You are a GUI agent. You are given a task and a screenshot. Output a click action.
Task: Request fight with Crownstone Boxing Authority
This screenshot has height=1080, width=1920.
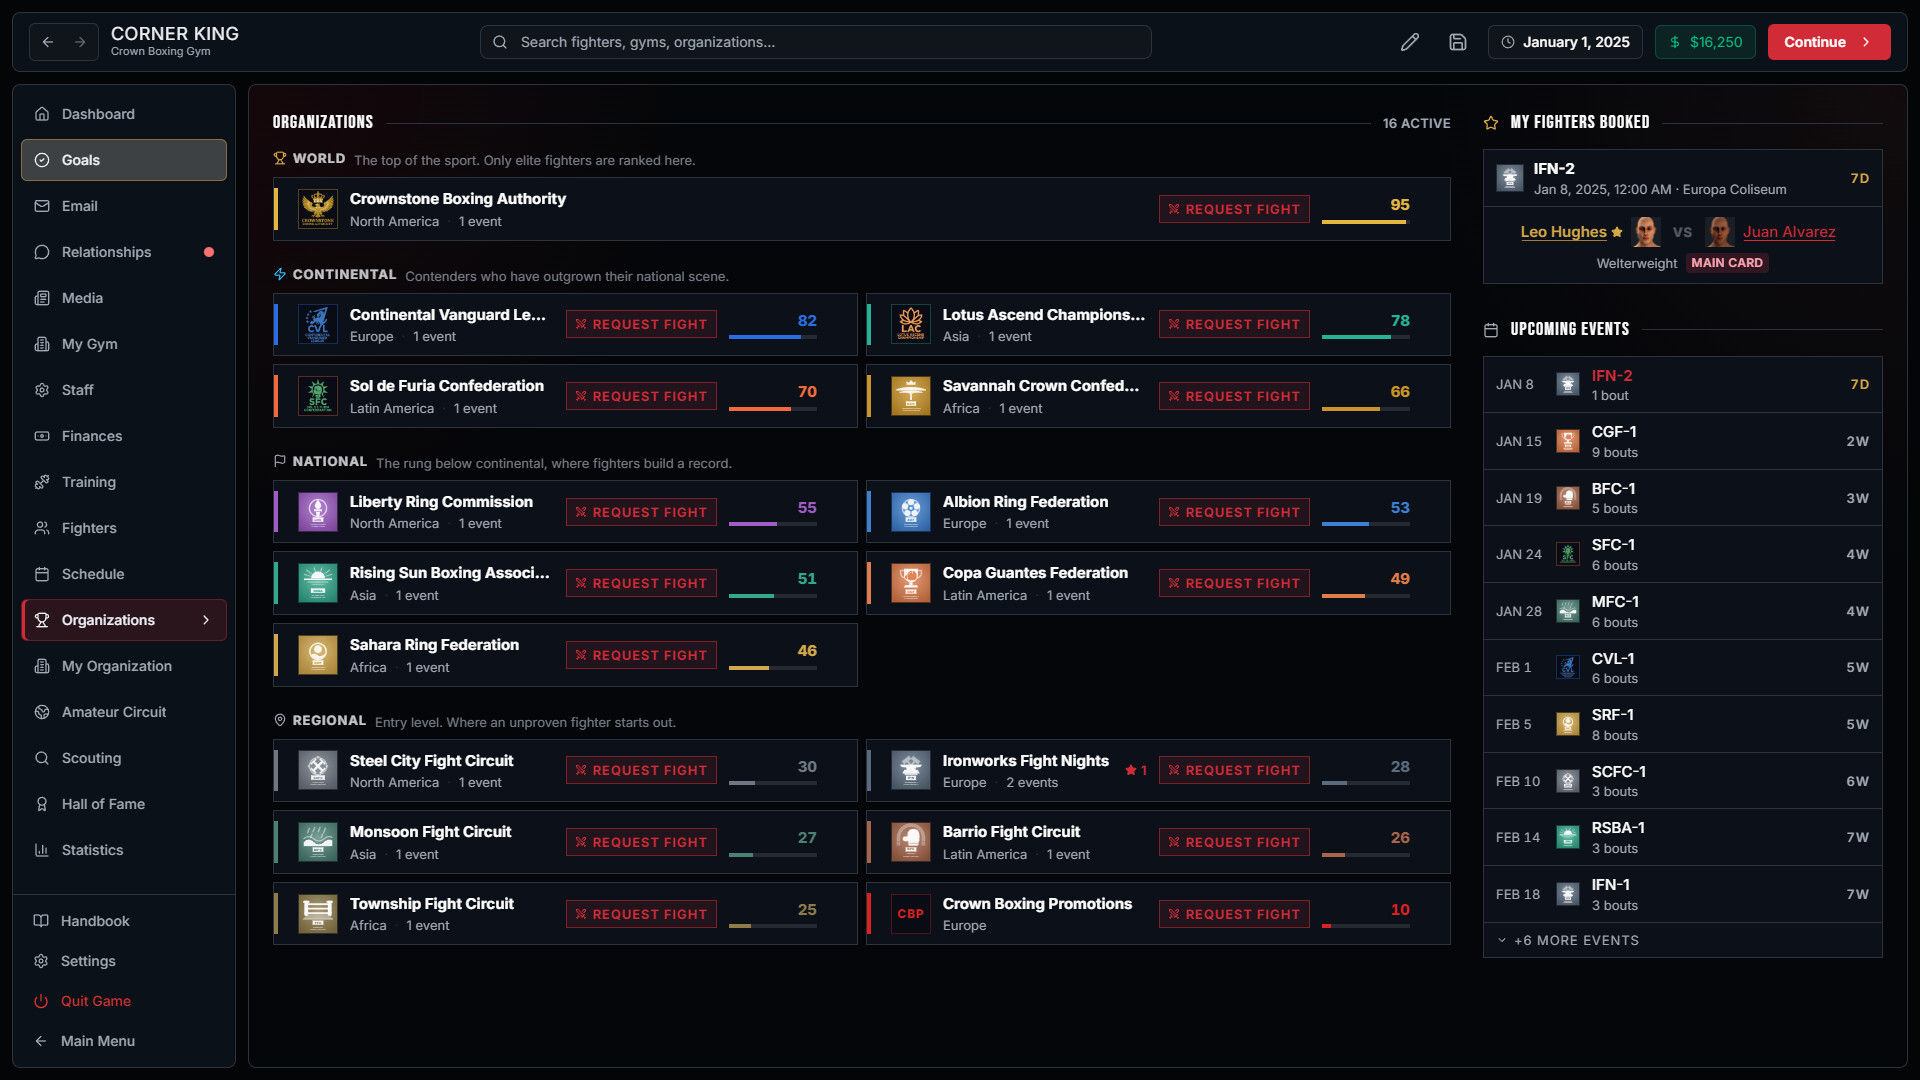(1234, 209)
